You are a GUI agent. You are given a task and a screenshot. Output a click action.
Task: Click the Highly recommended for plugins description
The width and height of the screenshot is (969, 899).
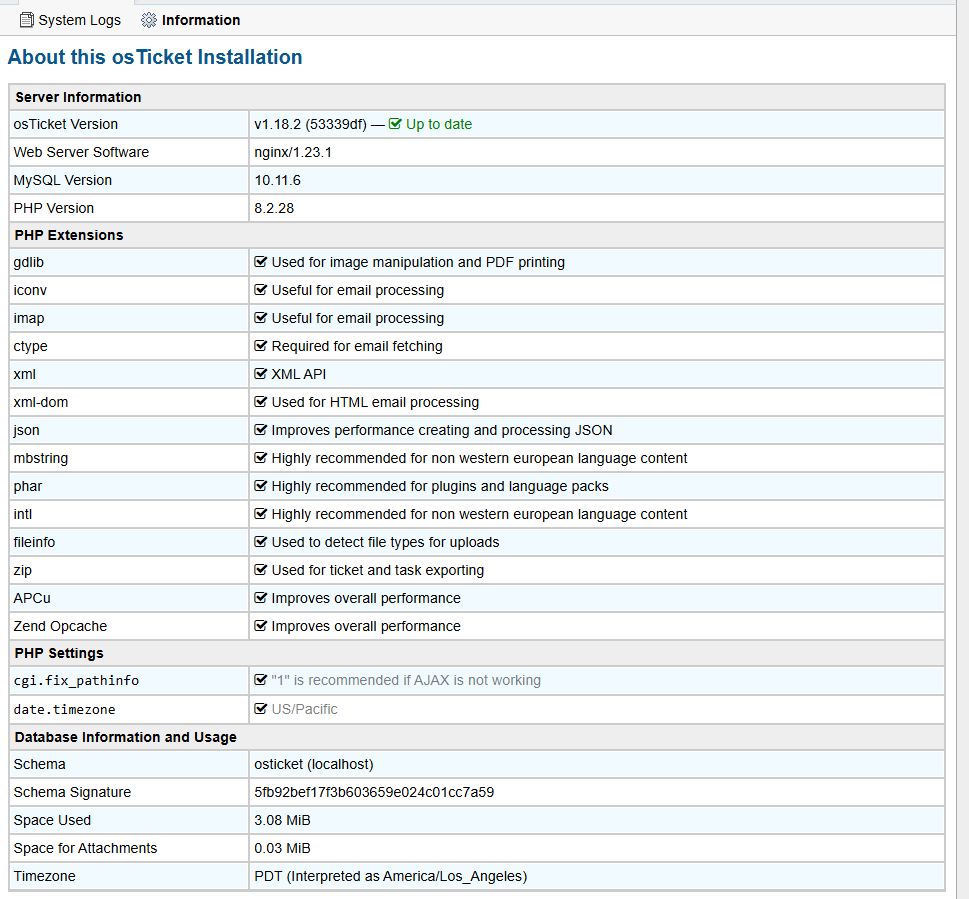tap(440, 486)
